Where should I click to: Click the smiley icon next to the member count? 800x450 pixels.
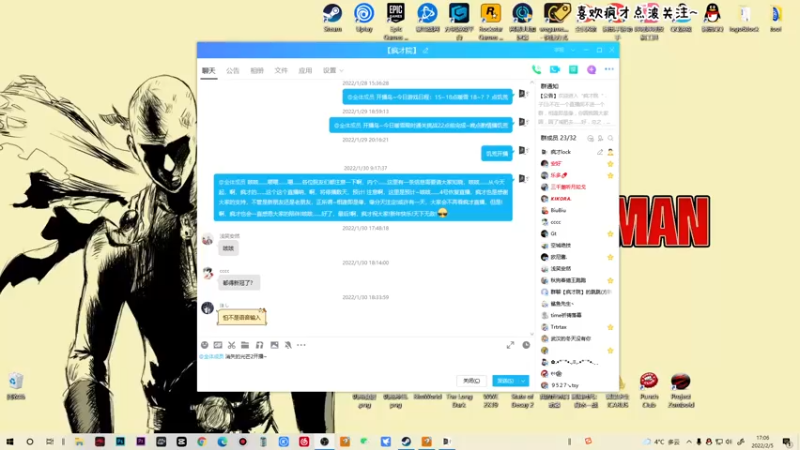click(x=590, y=138)
